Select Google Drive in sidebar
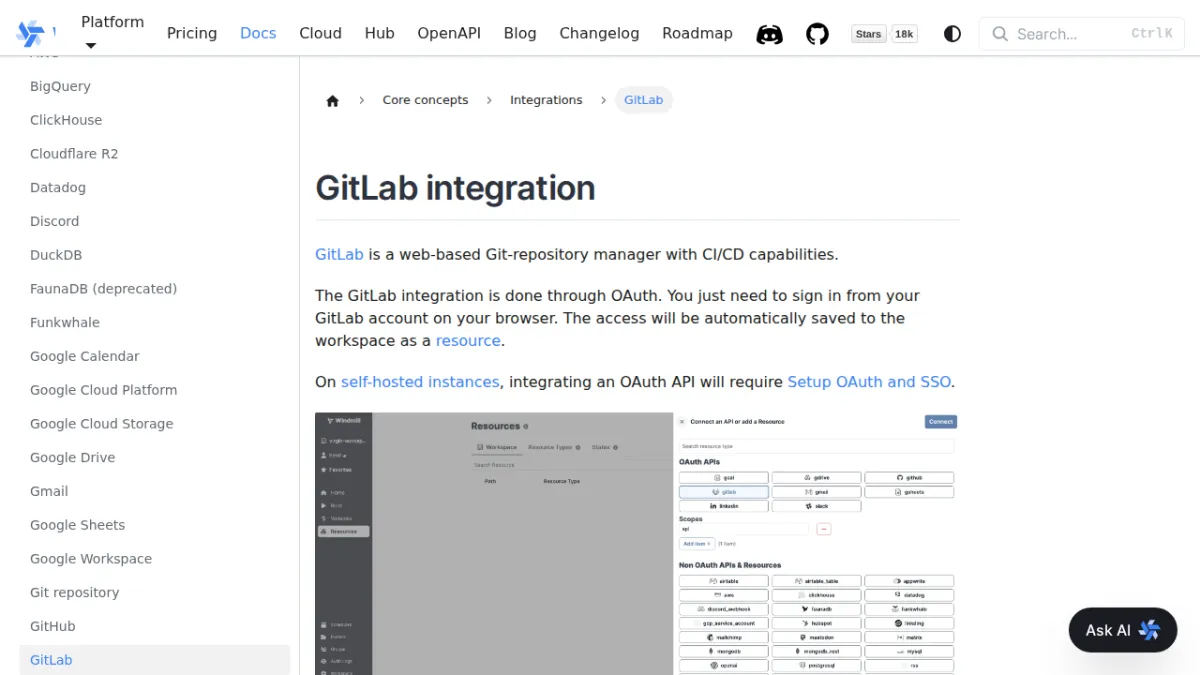Viewport: 1200px width, 675px height. tap(154, 457)
